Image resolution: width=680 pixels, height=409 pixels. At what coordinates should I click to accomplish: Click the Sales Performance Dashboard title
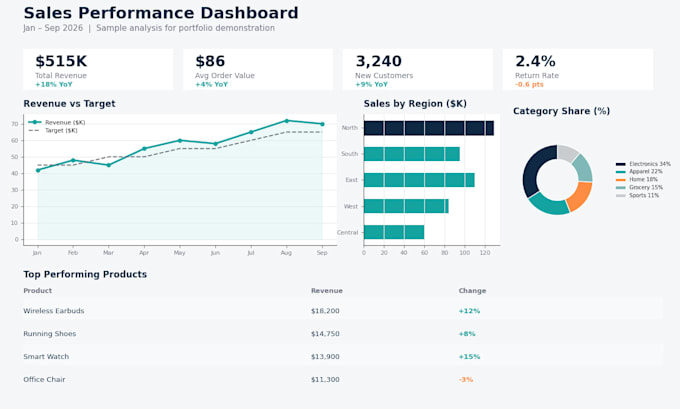click(x=161, y=13)
